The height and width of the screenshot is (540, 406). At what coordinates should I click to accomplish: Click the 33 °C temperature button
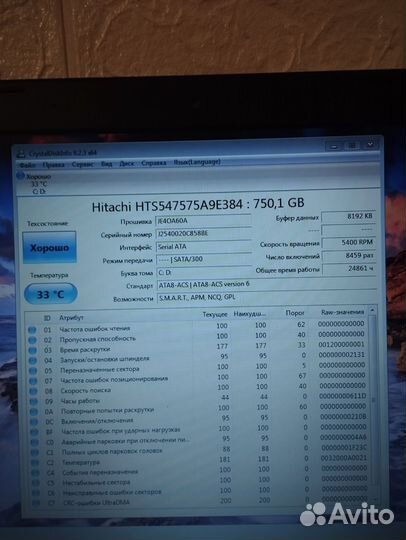pos(51,294)
